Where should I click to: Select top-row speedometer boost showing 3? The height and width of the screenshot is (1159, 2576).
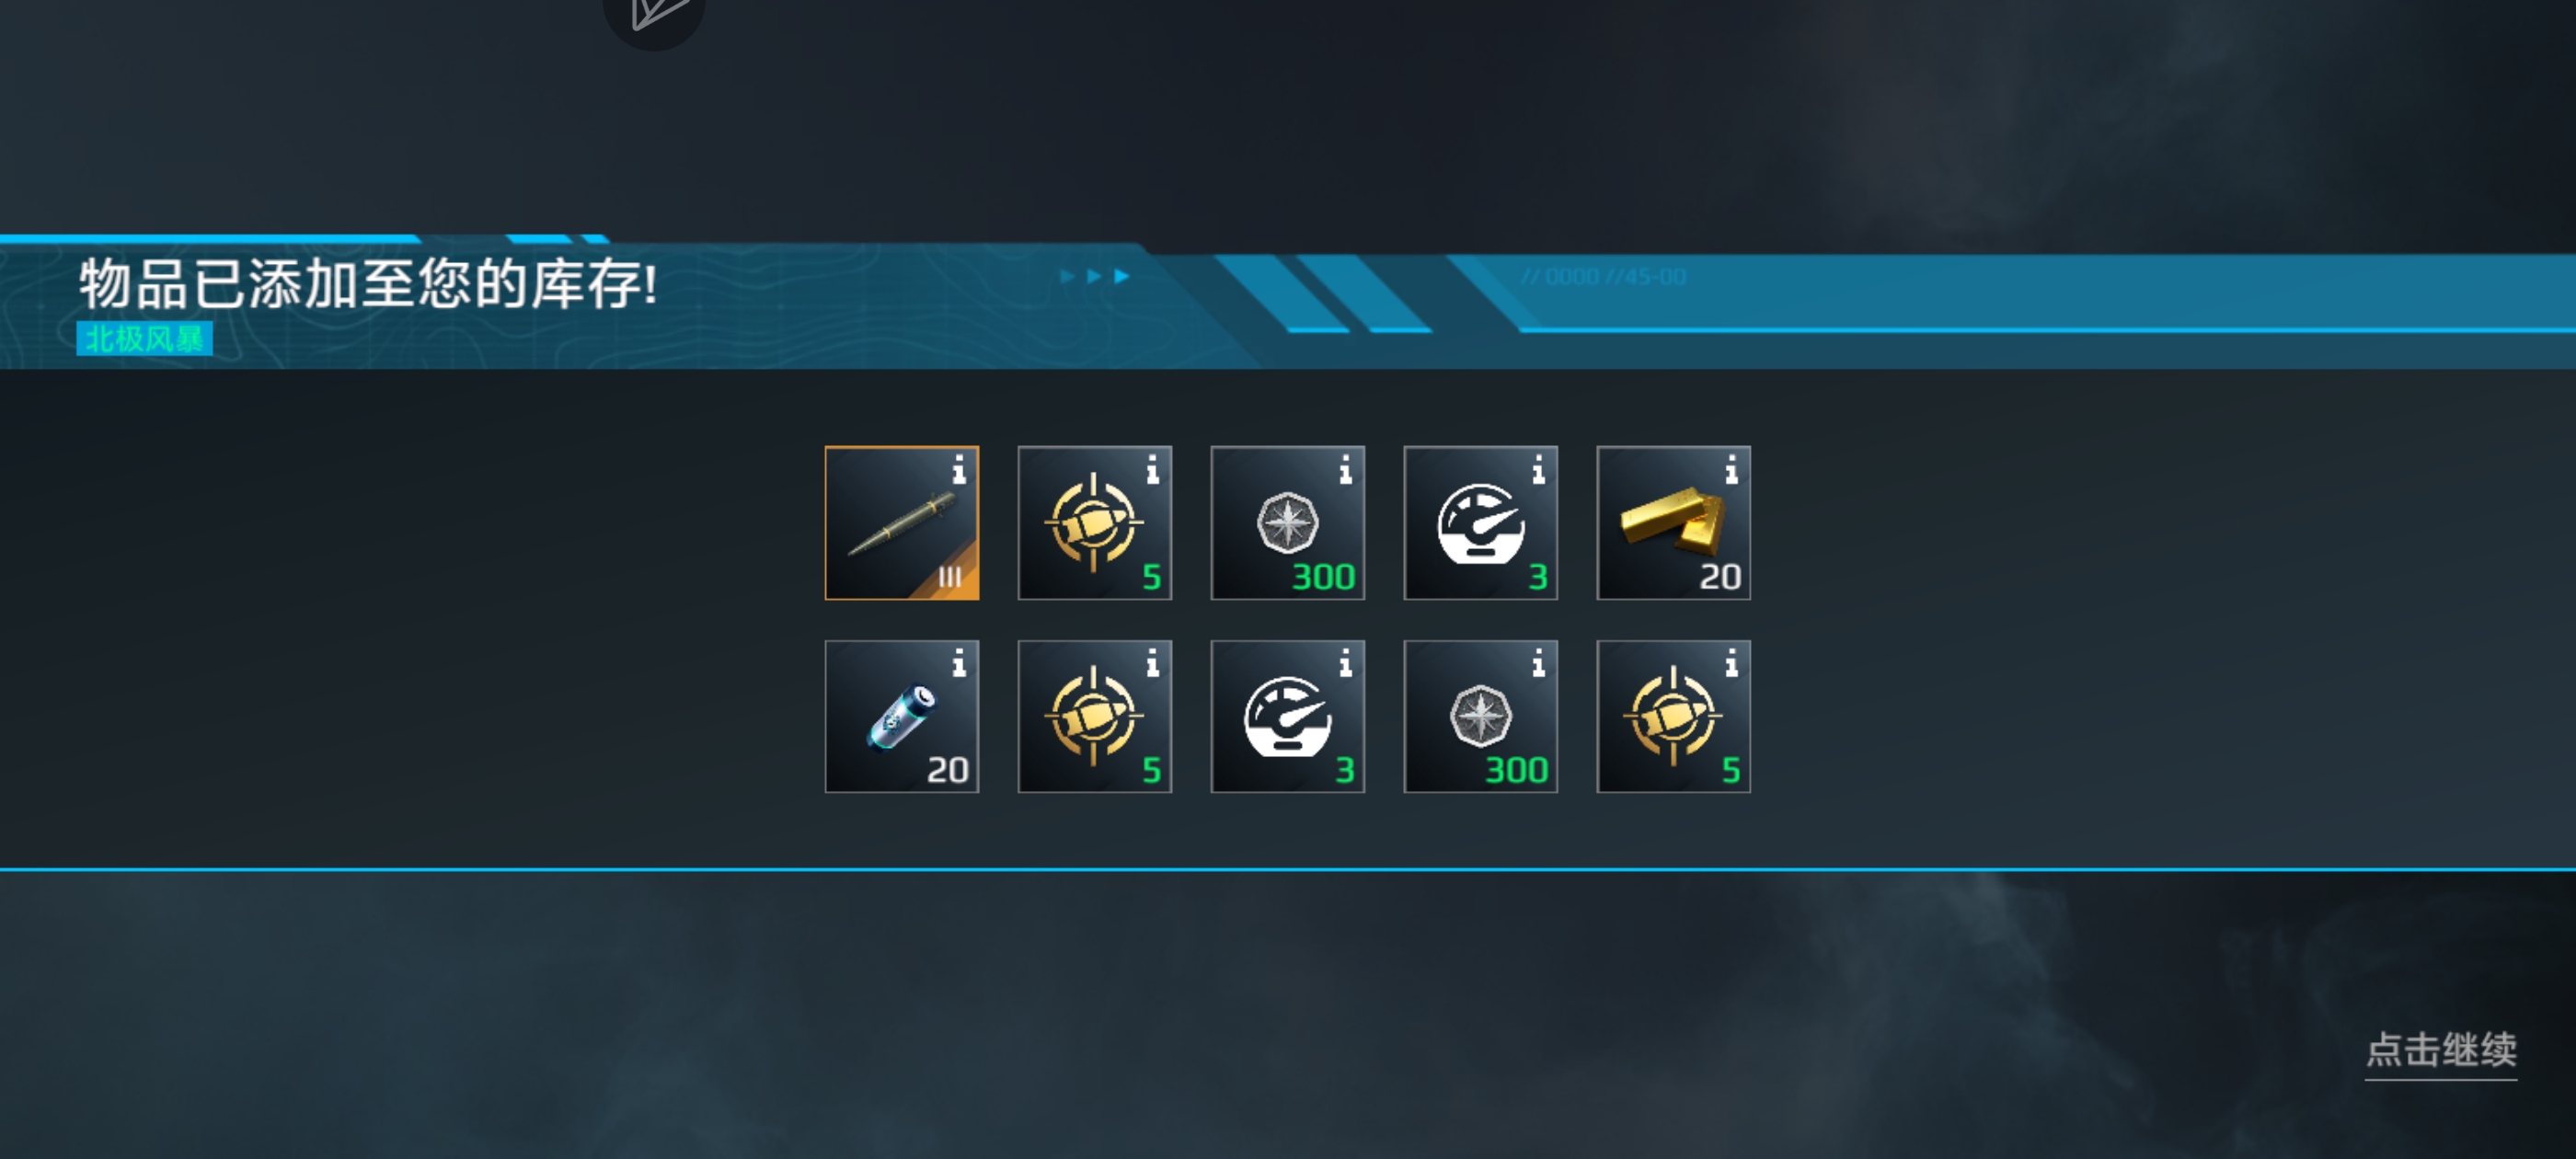click(x=1480, y=522)
